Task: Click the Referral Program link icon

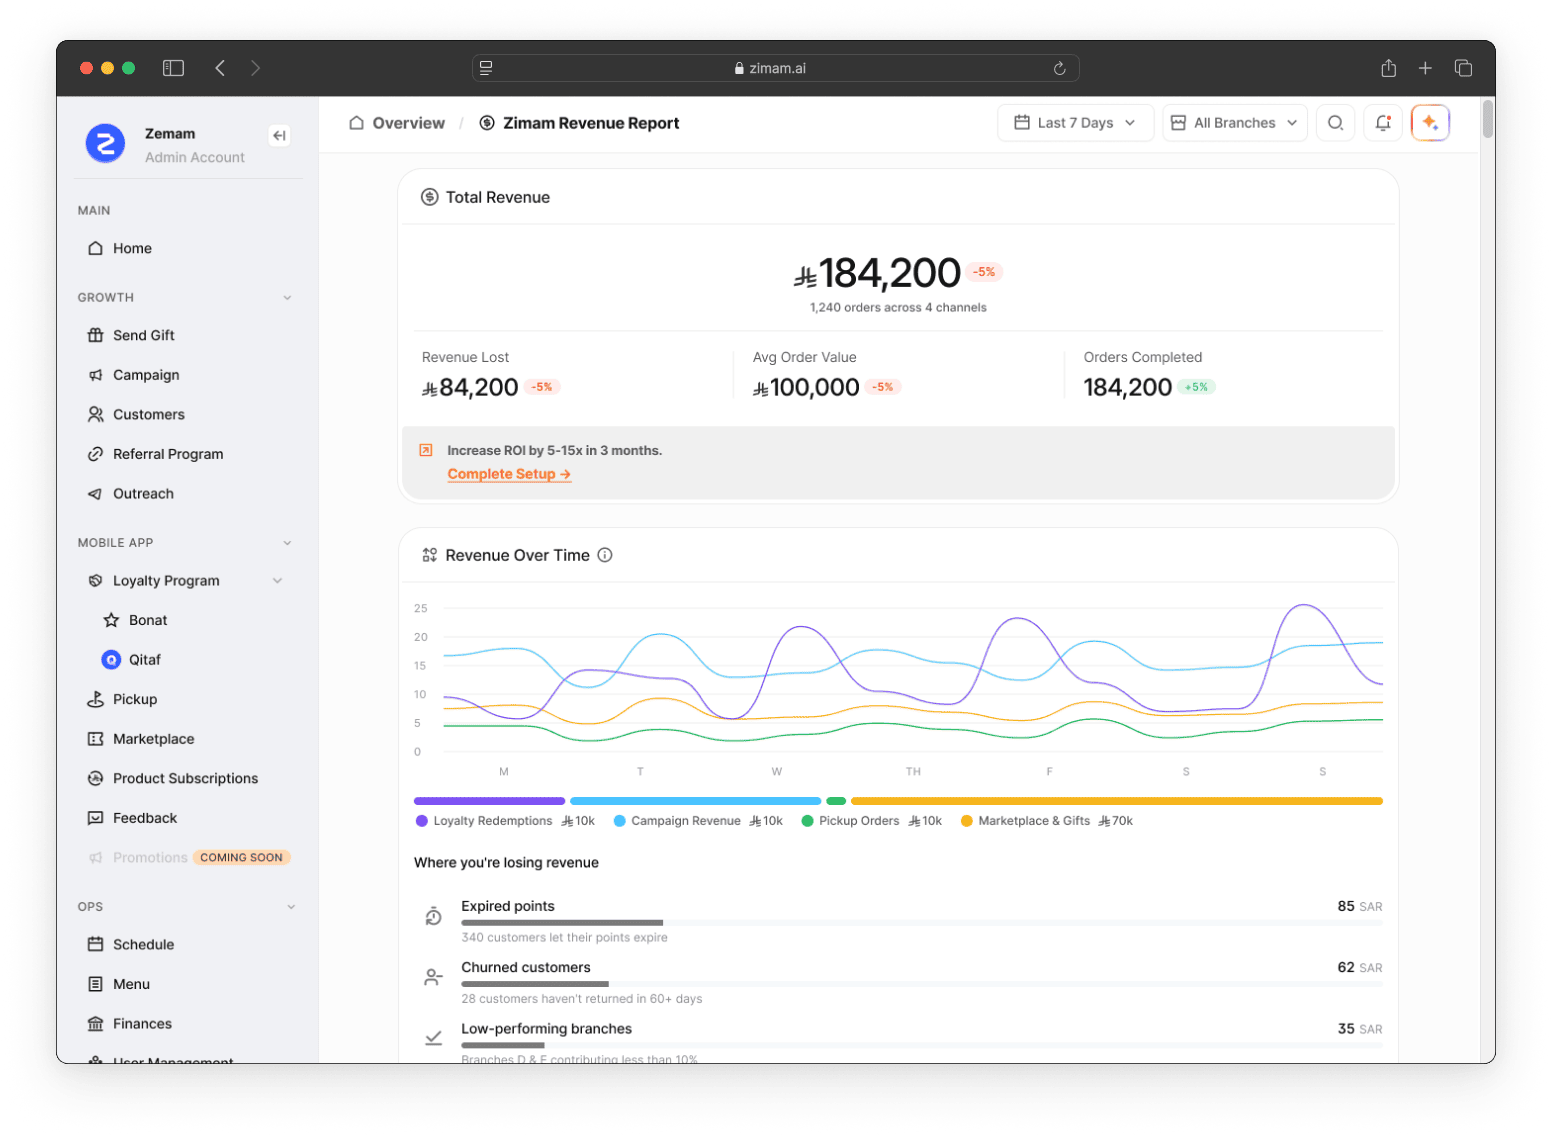Action: [x=96, y=454]
